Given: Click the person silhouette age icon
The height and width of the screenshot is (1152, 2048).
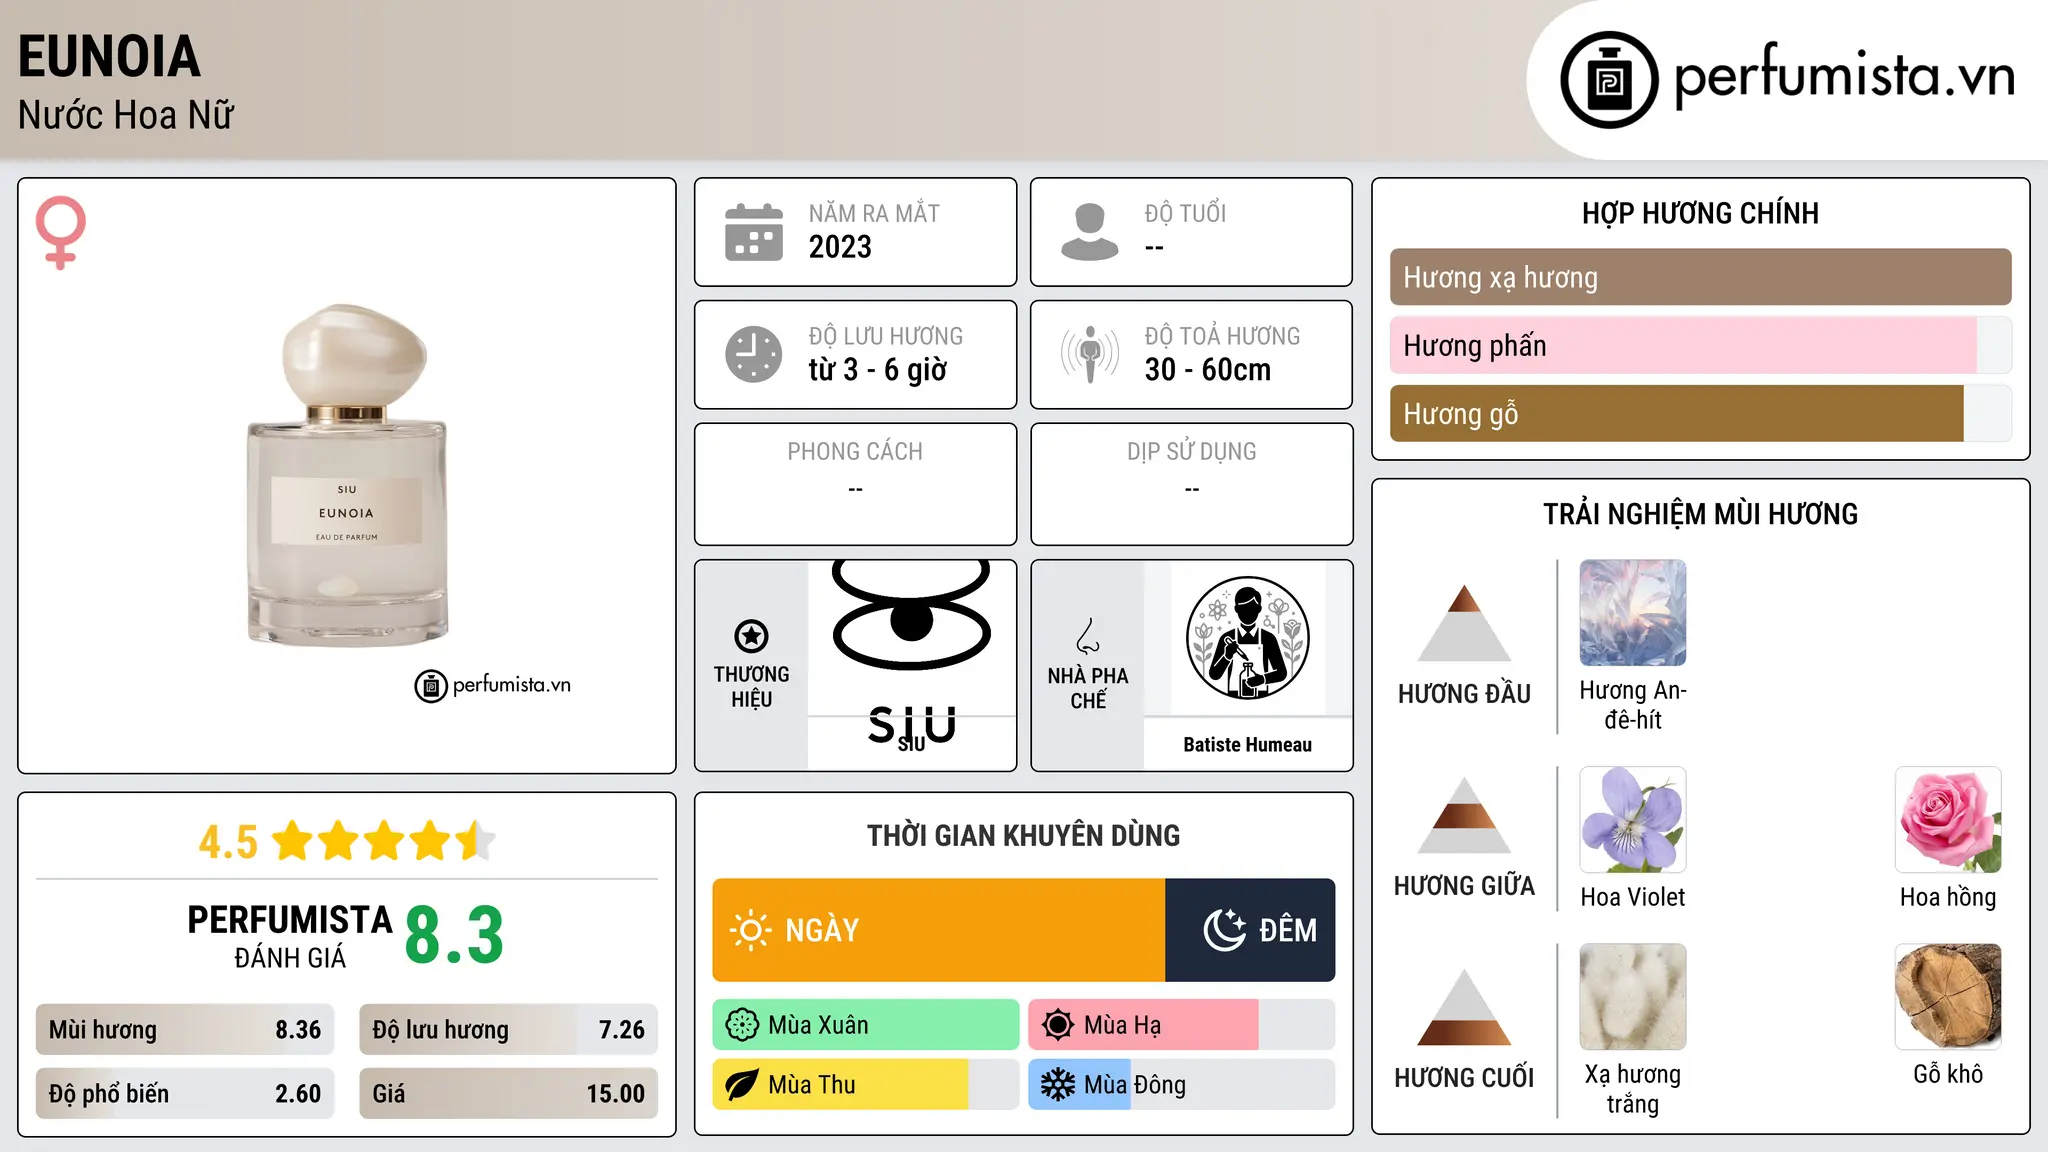Looking at the screenshot, I should pyautogui.click(x=1089, y=232).
